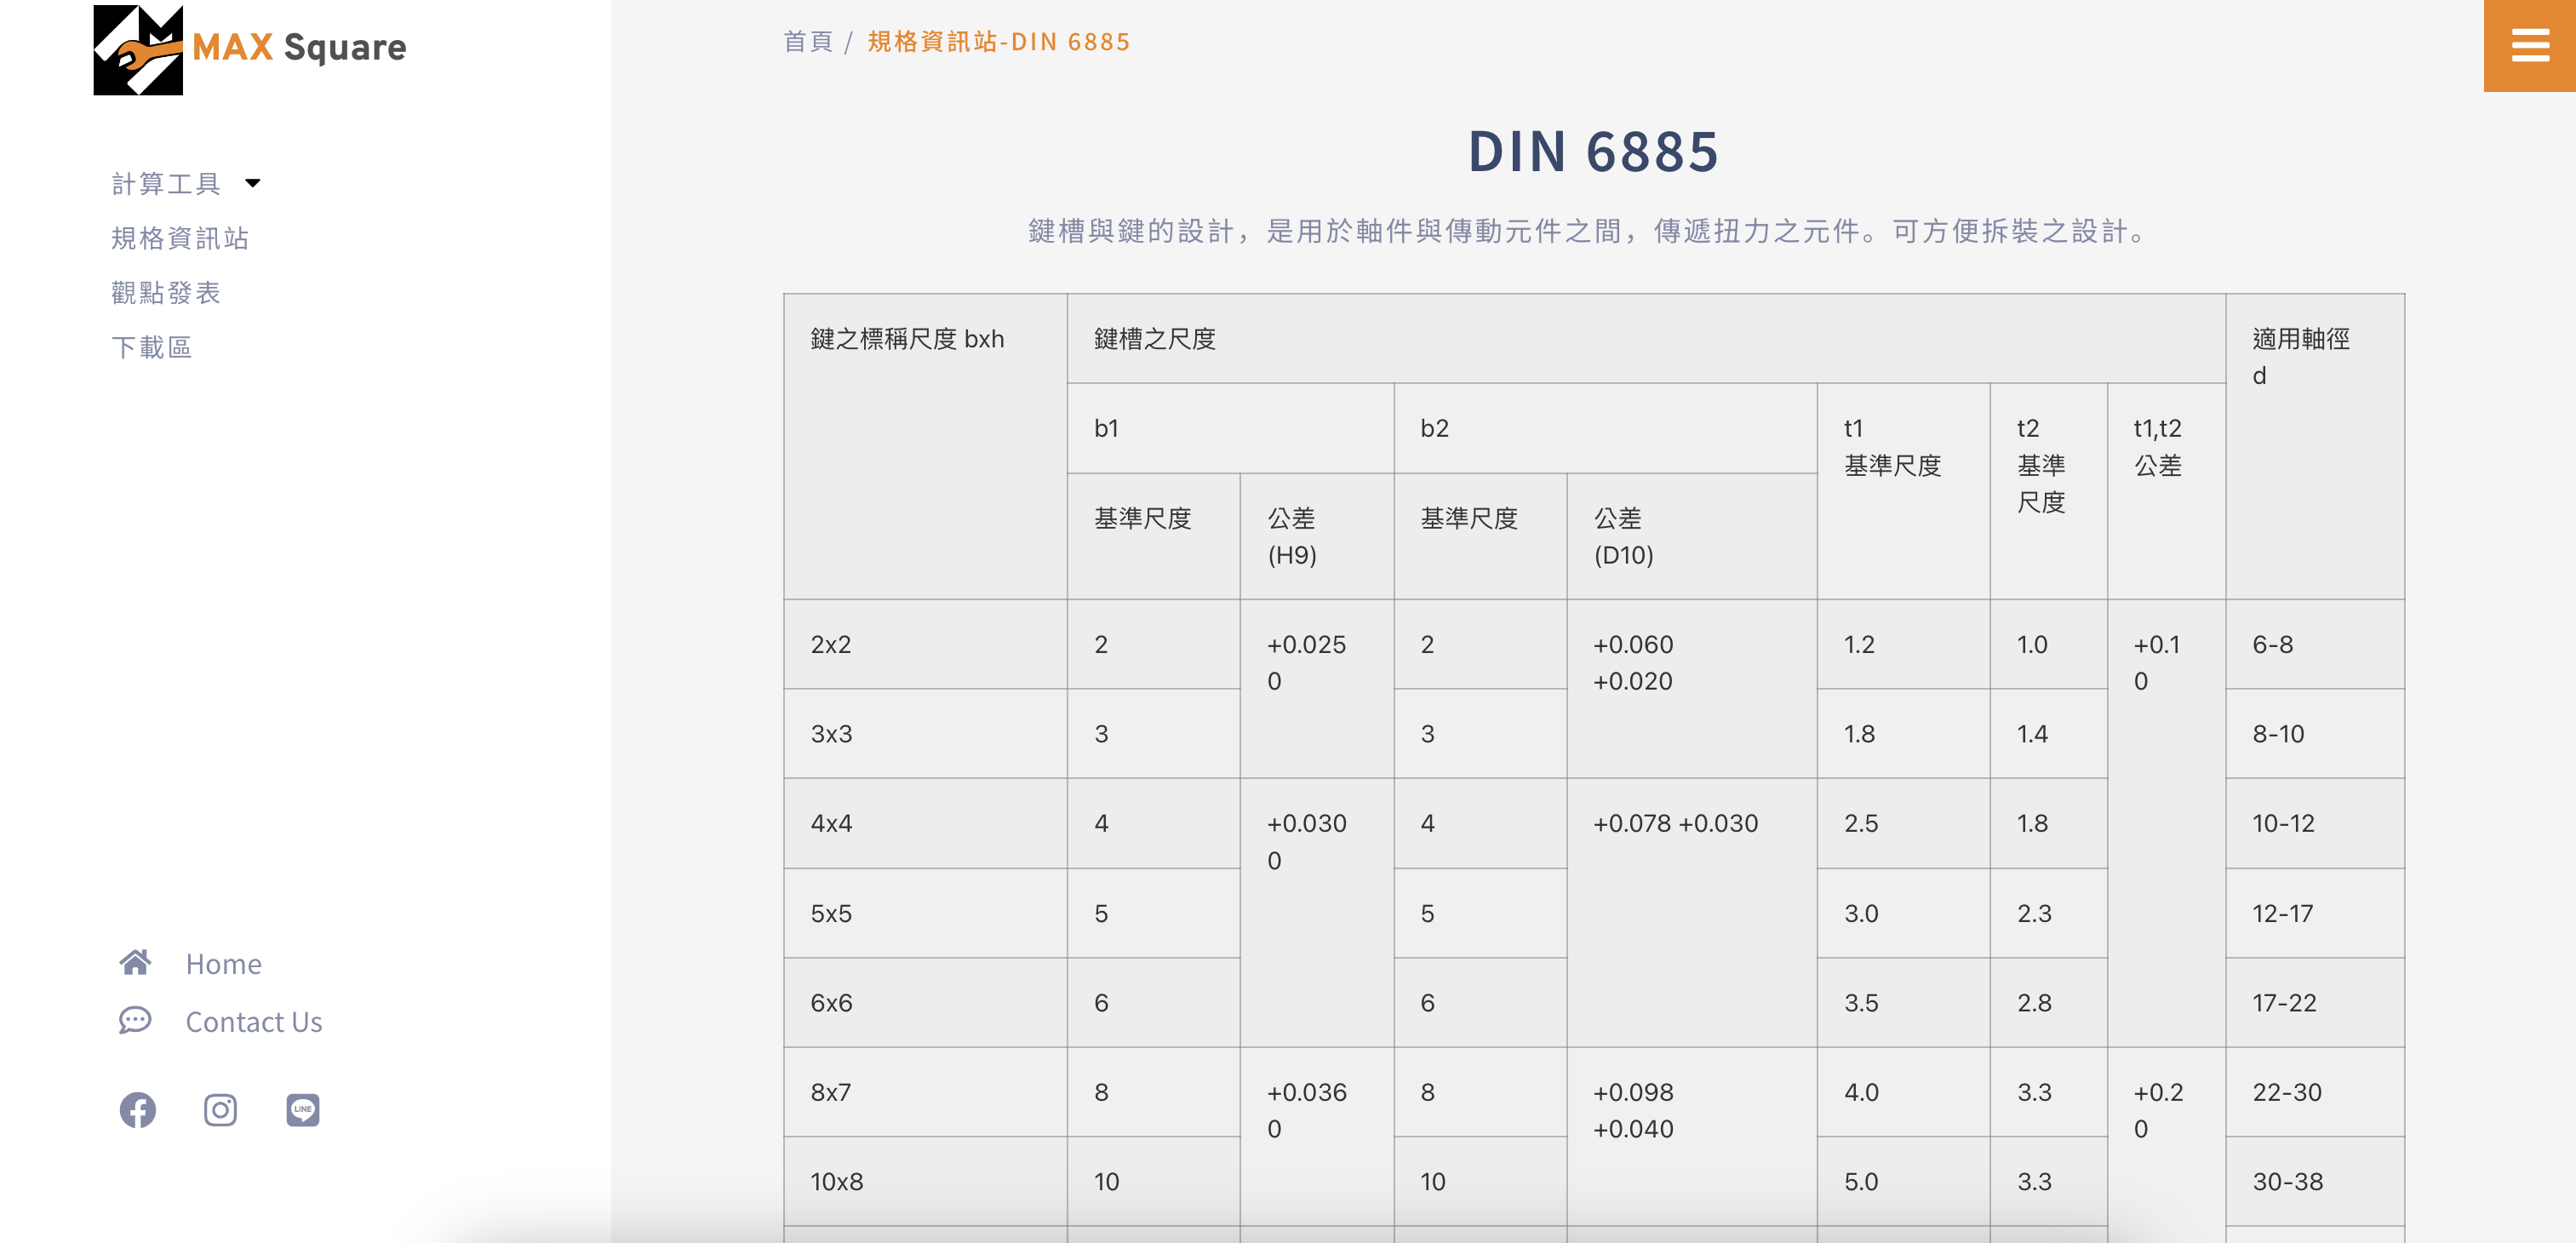Click the +0.025 0 tolerance cell
Screen dimensions: 2576x1243
[x=1317, y=689]
